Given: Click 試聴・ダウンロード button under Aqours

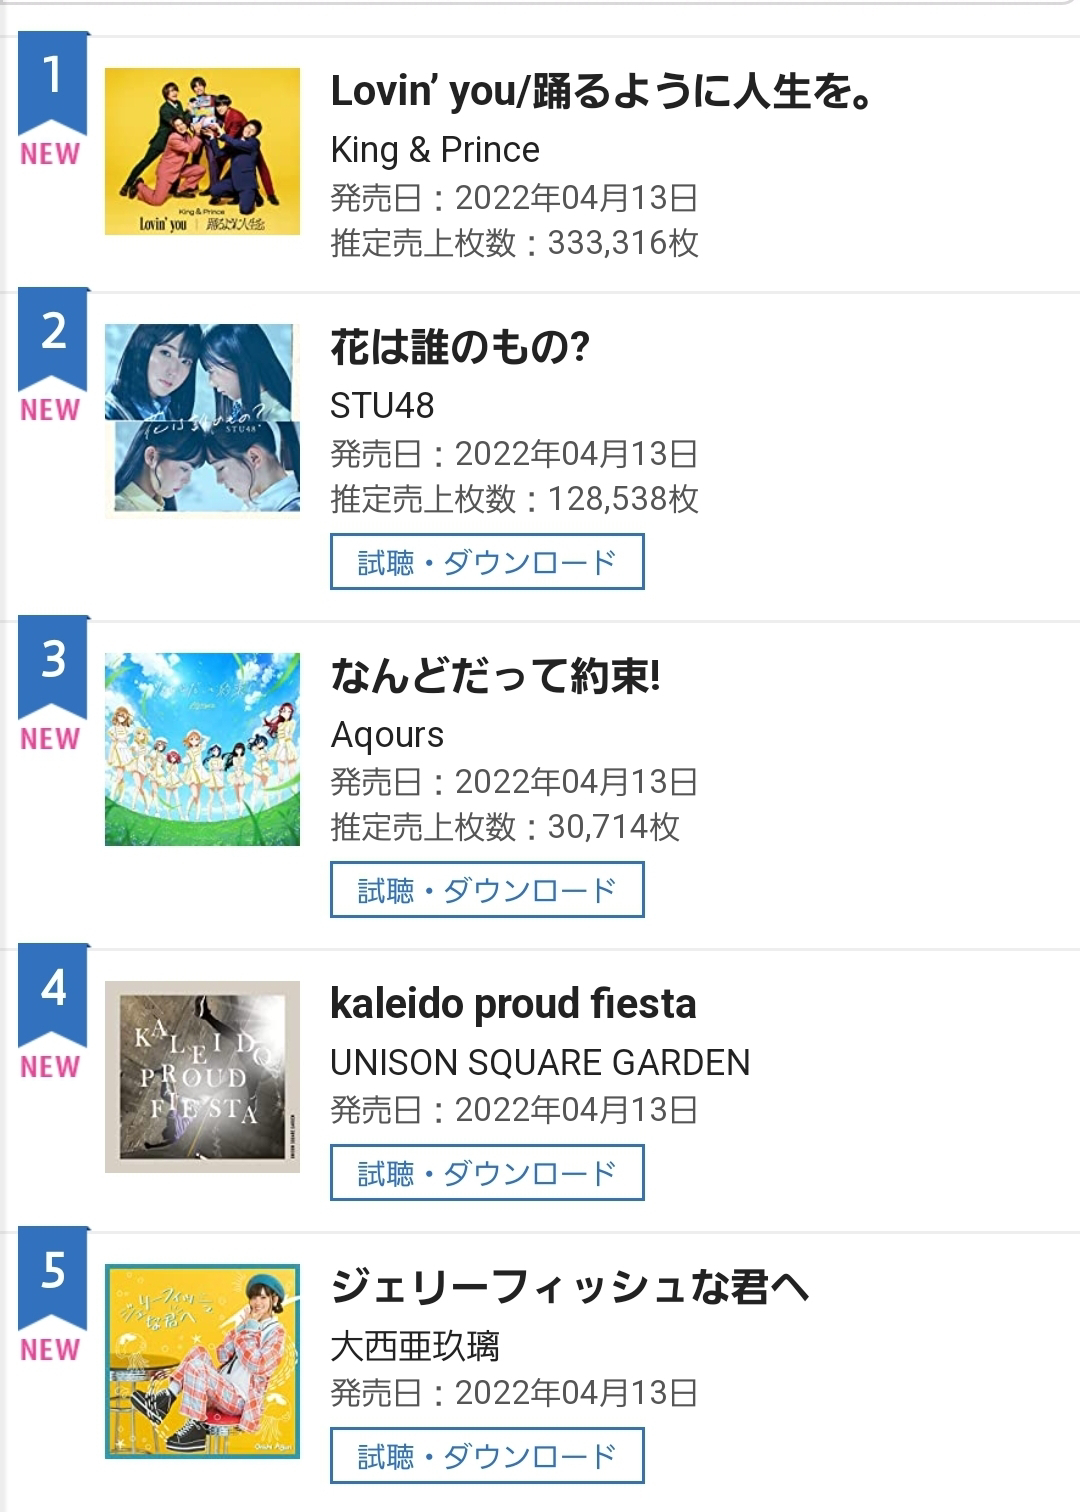Looking at the screenshot, I should point(487,890).
